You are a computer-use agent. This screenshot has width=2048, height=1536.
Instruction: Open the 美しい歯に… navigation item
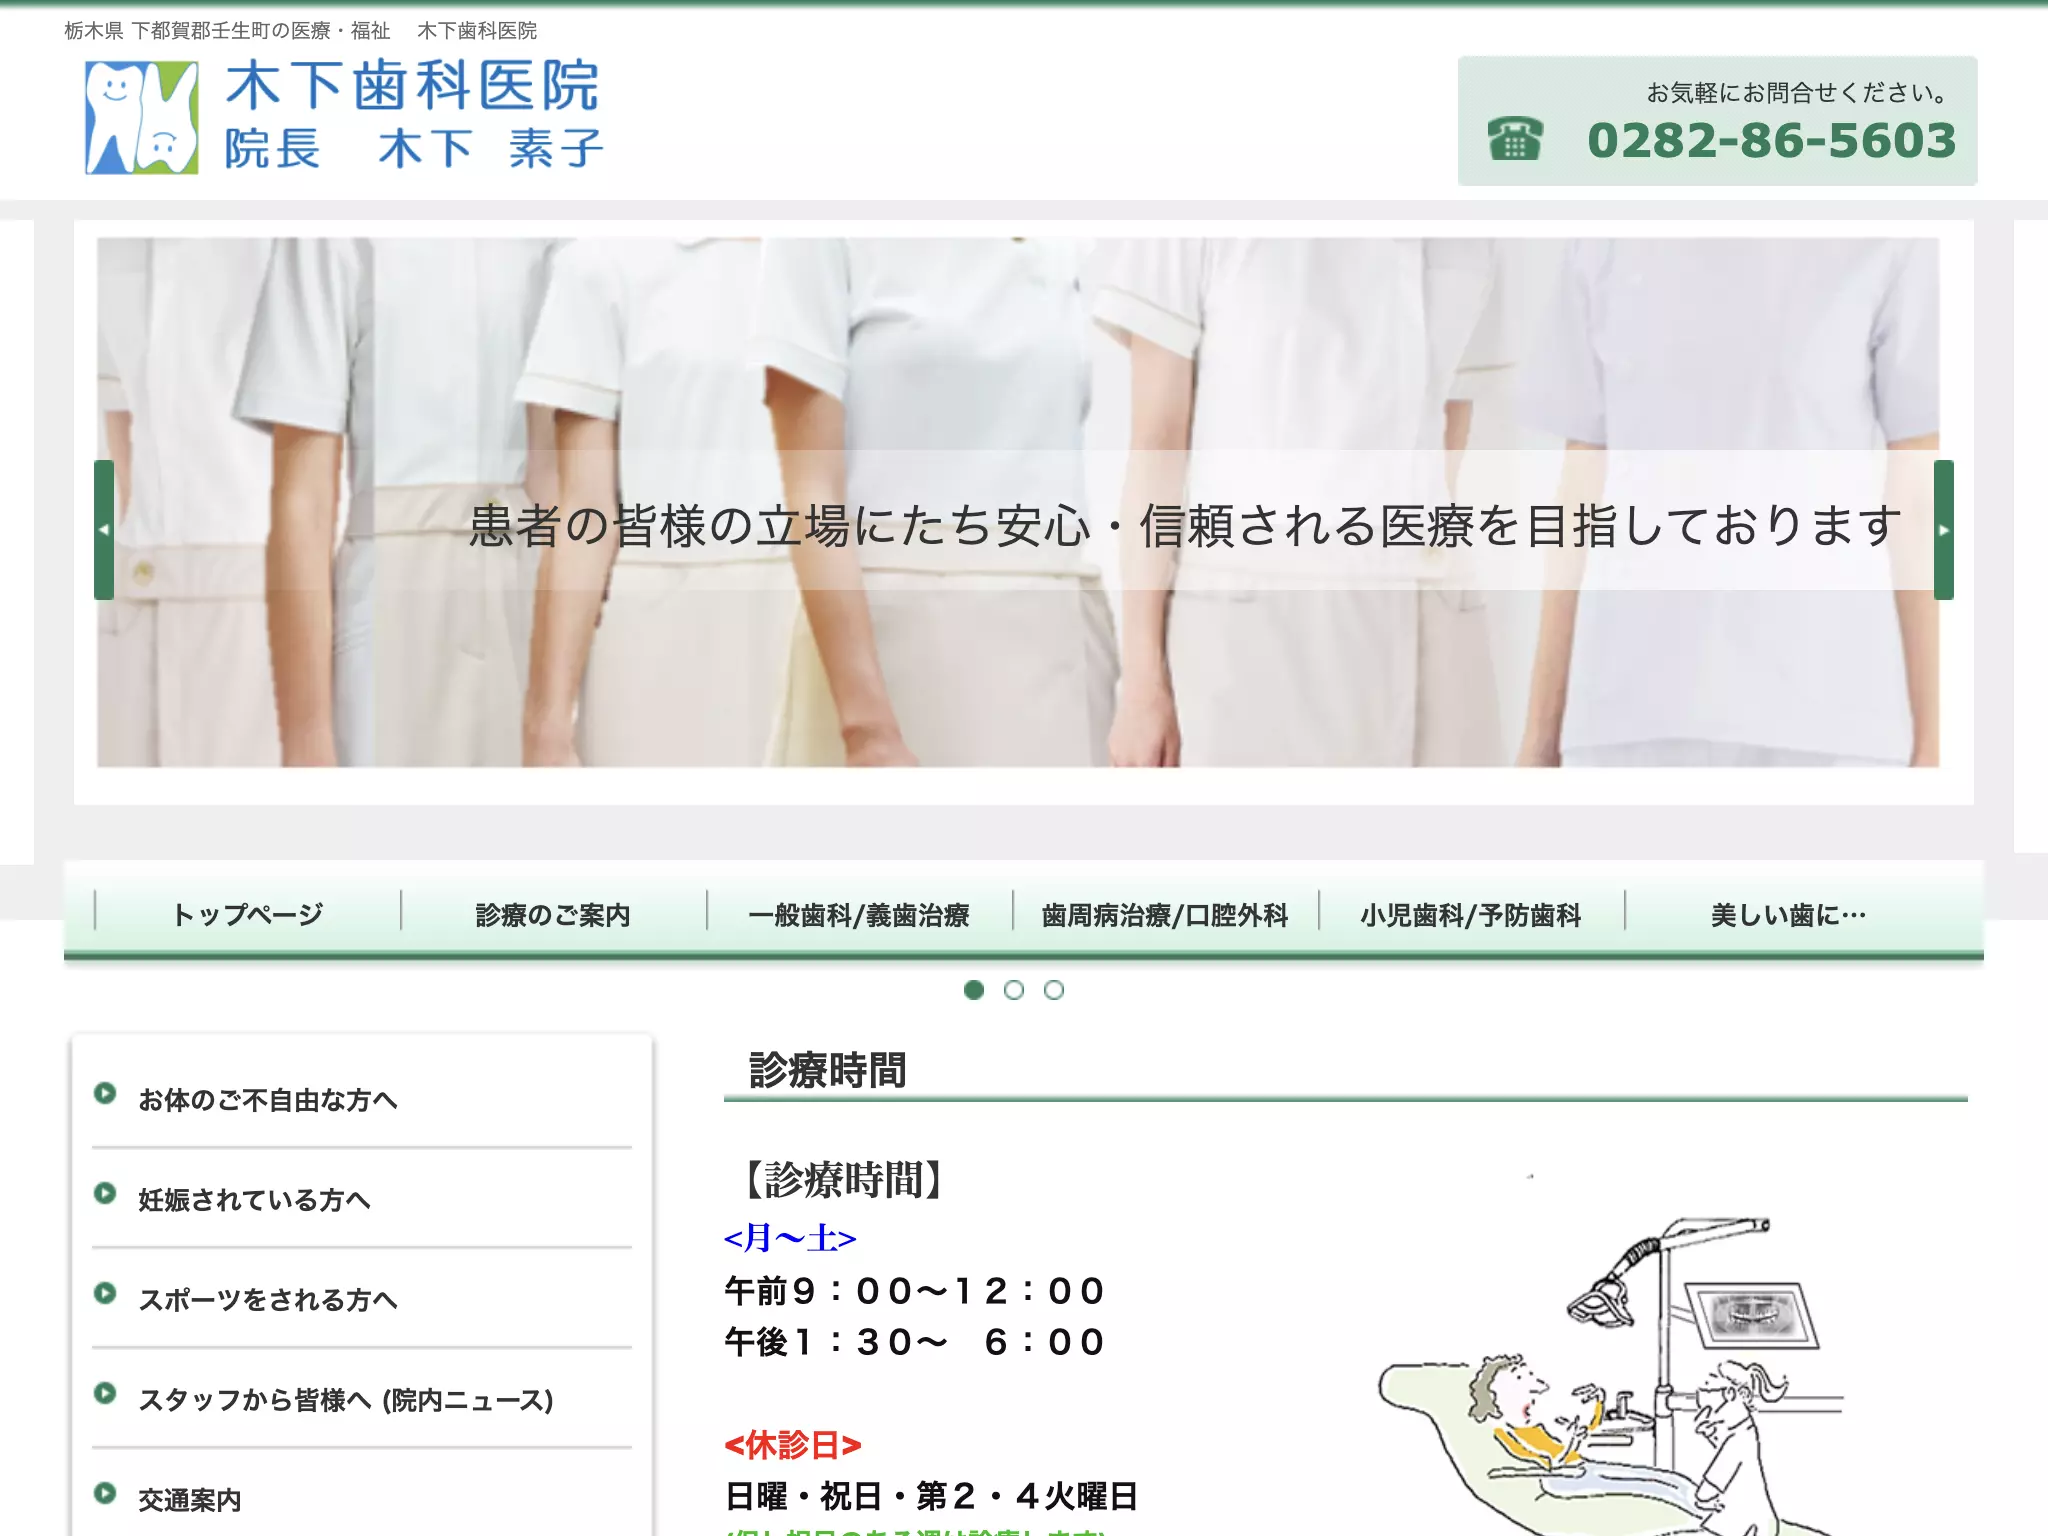1789,914
